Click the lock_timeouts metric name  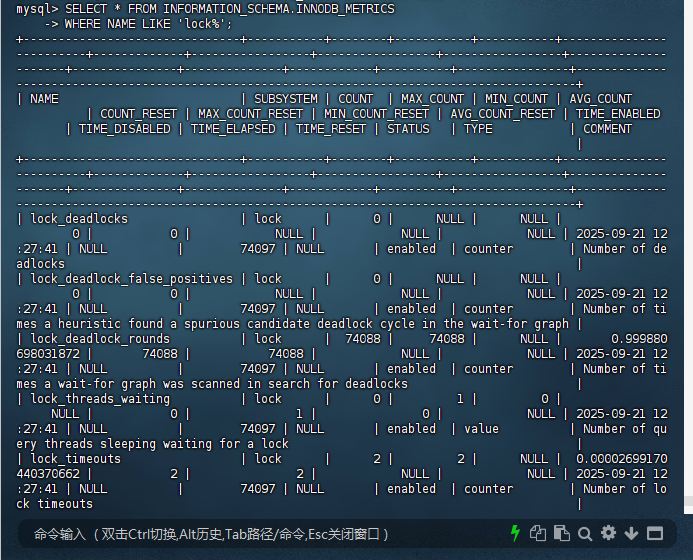pyautogui.click(x=76, y=459)
